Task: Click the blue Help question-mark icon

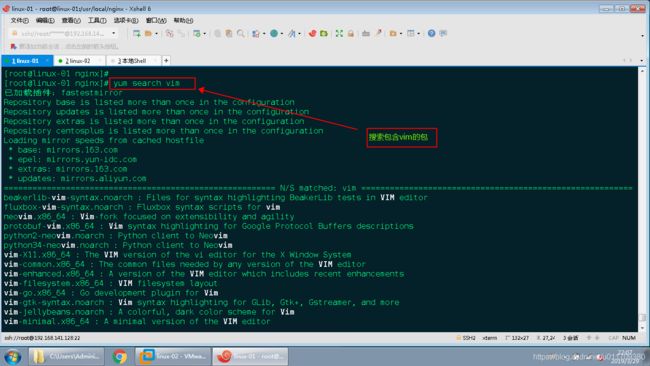Action: 432,33
